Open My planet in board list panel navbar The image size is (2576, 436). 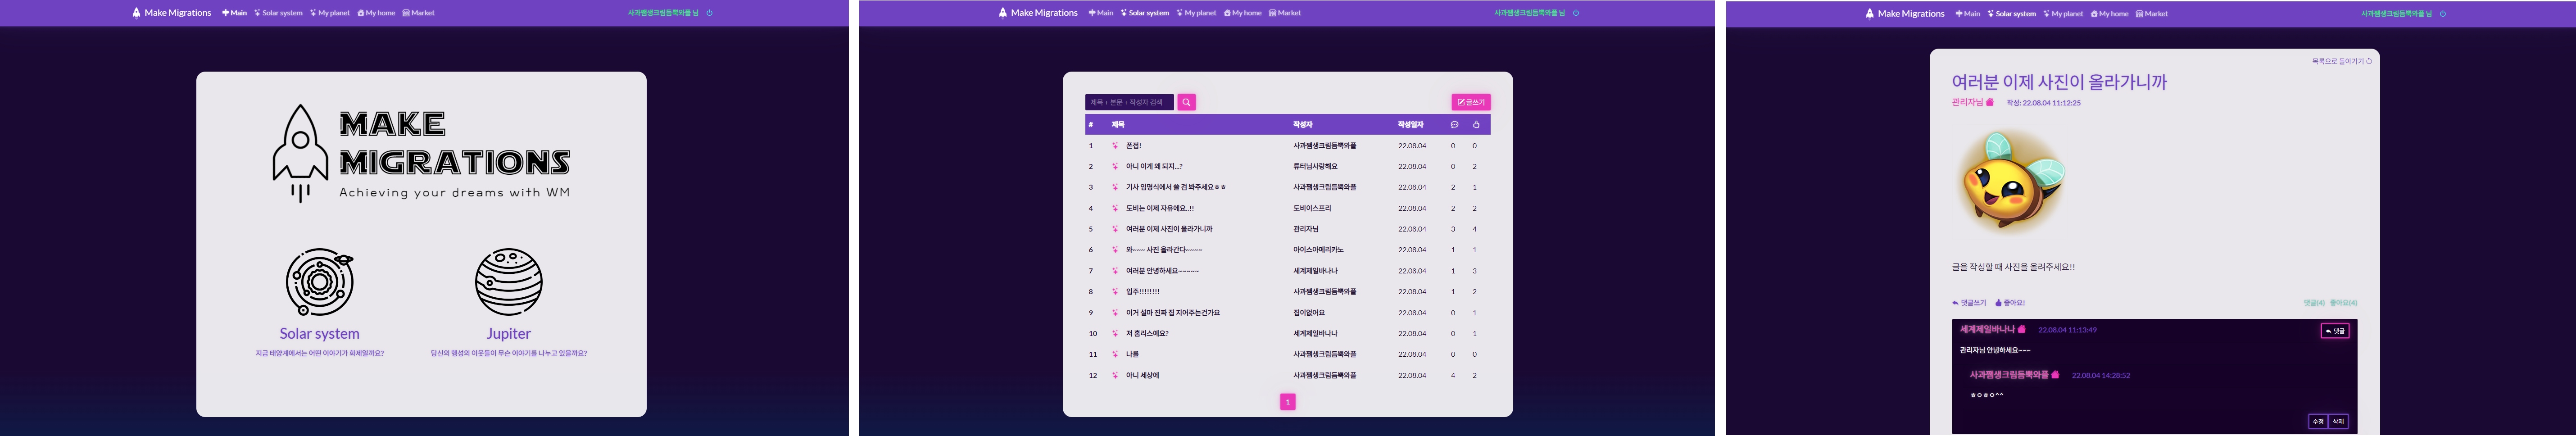pos(1197,13)
